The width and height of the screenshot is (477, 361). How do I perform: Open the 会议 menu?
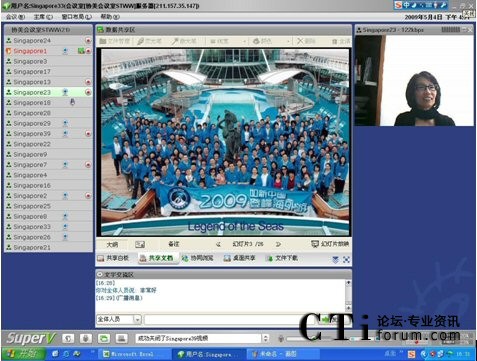tap(15, 17)
